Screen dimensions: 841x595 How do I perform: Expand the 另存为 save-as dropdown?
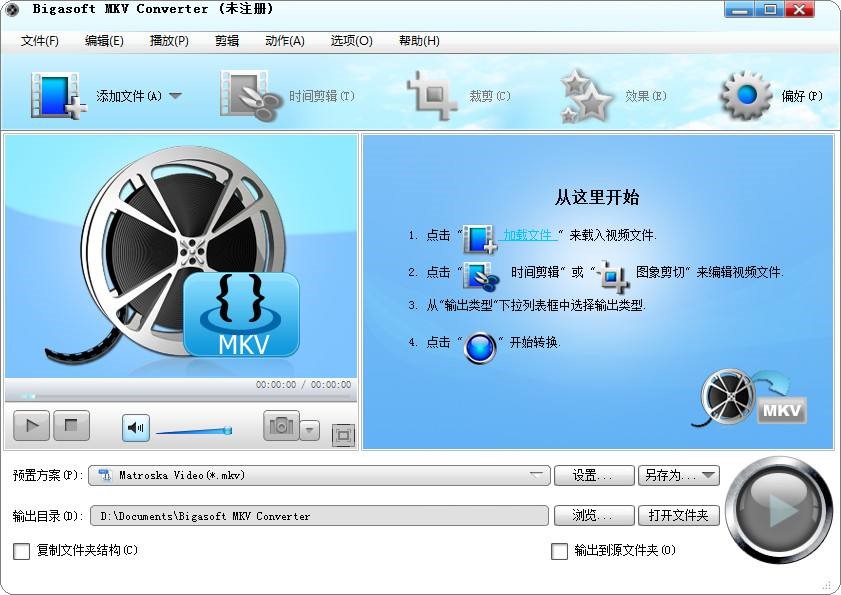click(x=707, y=476)
